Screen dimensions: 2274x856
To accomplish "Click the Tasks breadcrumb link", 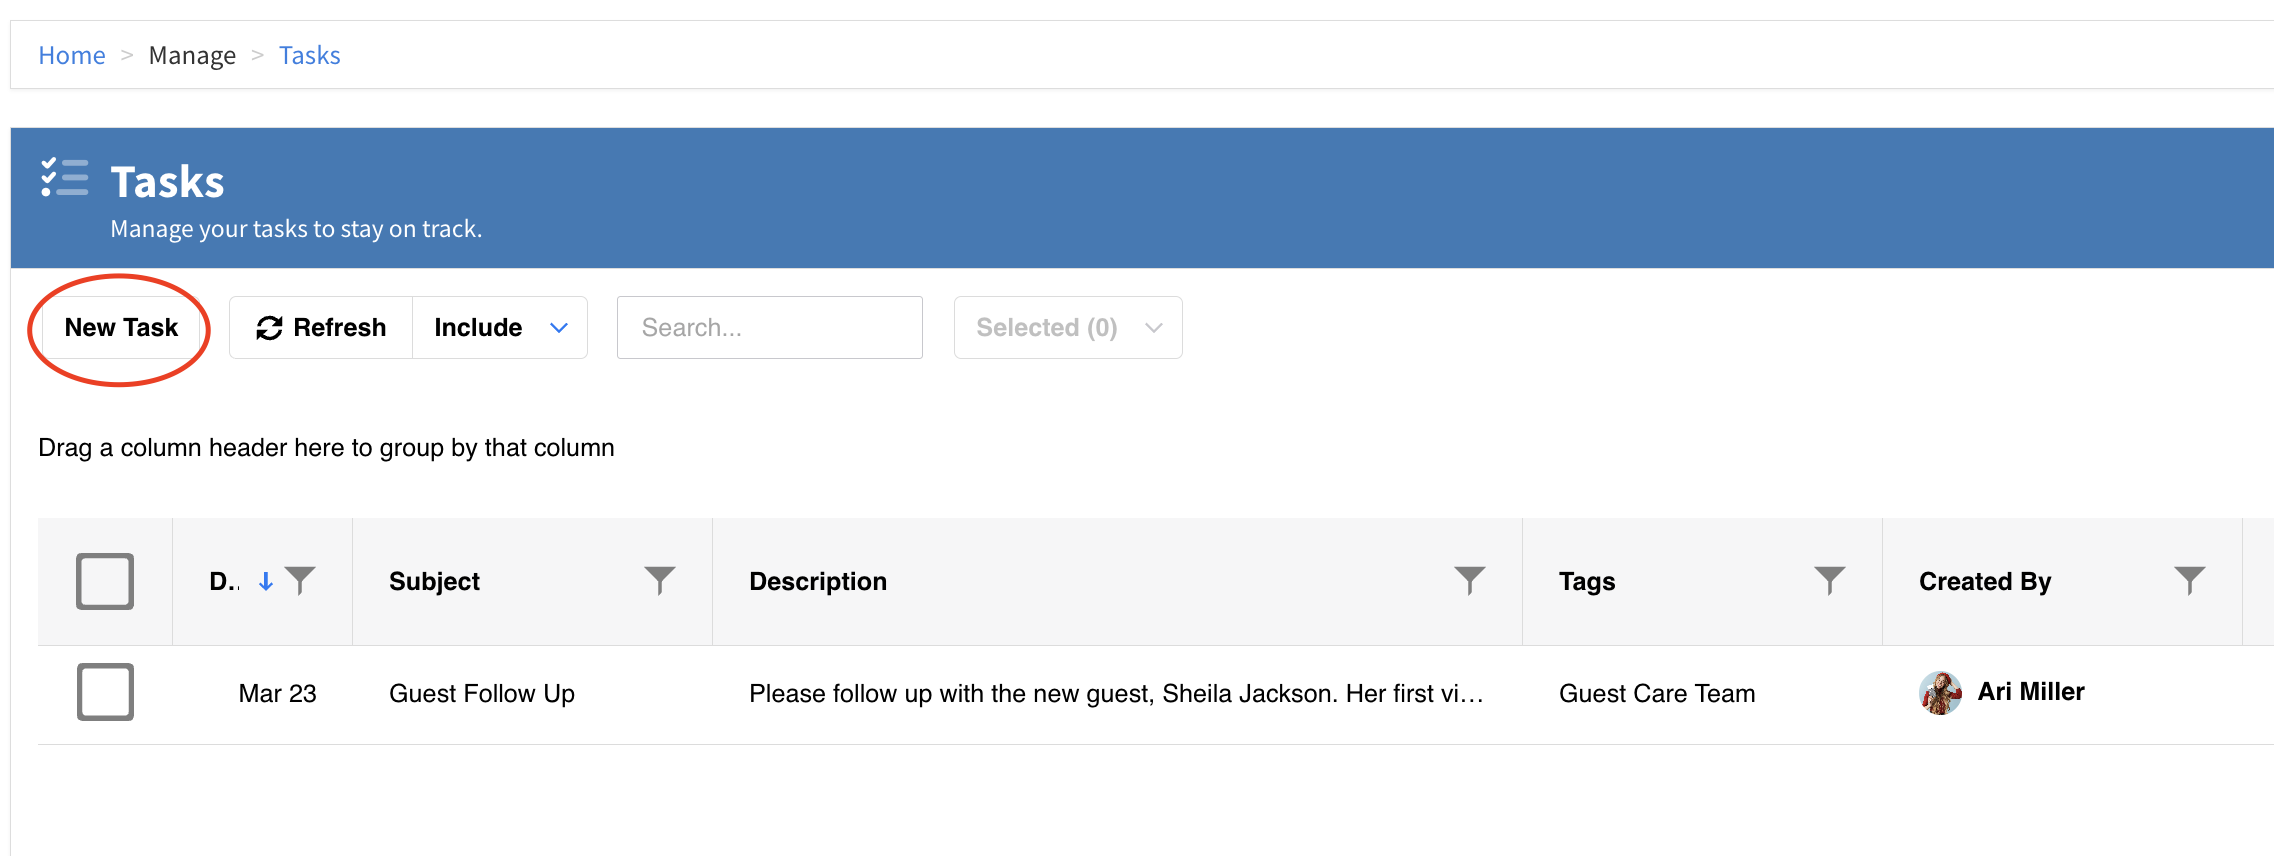I will (x=309, y=55).
